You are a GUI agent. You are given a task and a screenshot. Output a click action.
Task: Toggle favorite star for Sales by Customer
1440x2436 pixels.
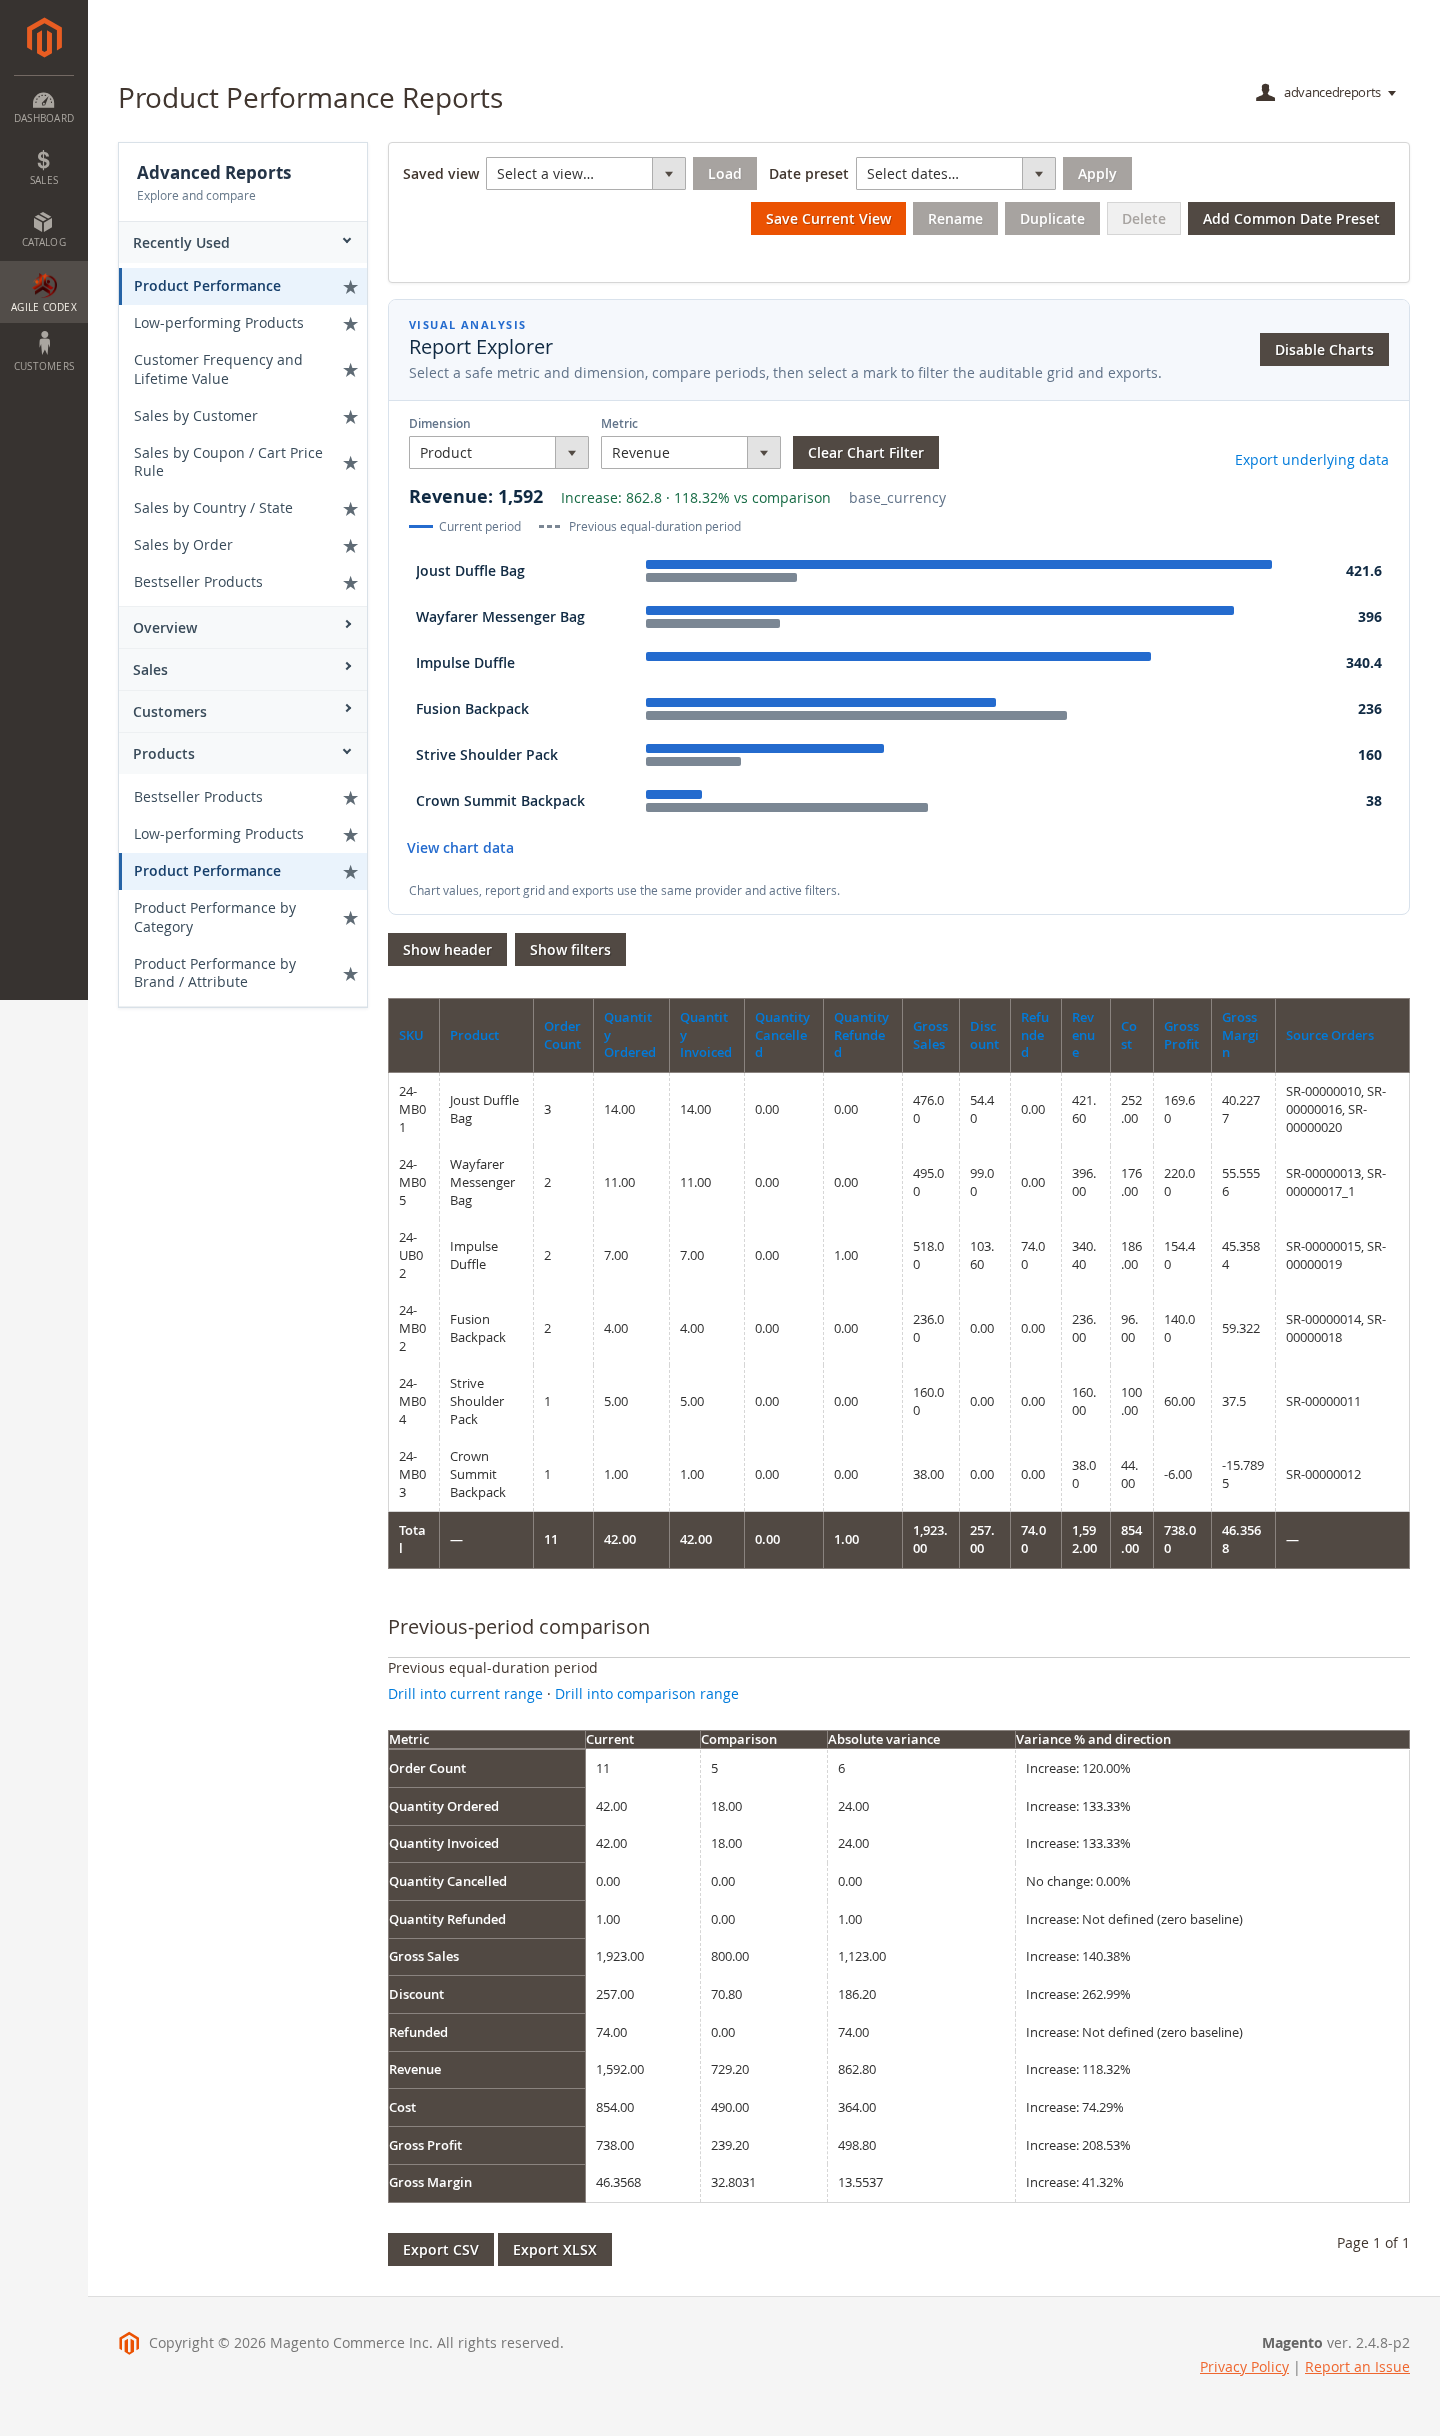coord(350,417)
